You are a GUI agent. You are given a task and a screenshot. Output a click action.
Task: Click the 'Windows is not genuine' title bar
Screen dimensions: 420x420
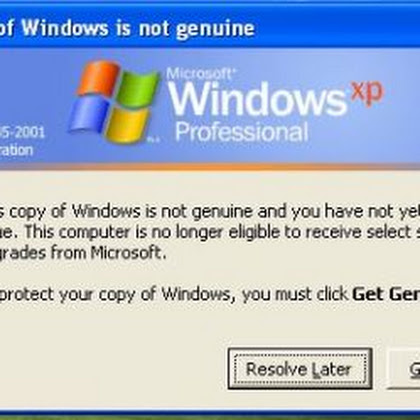pos(127,27)
